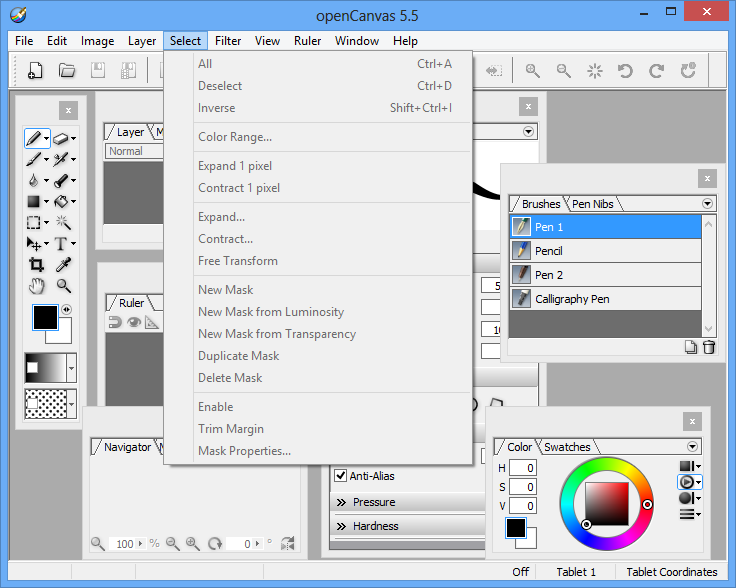
Task: Switch to color wheel display mode
Action: tap(687, 482)
